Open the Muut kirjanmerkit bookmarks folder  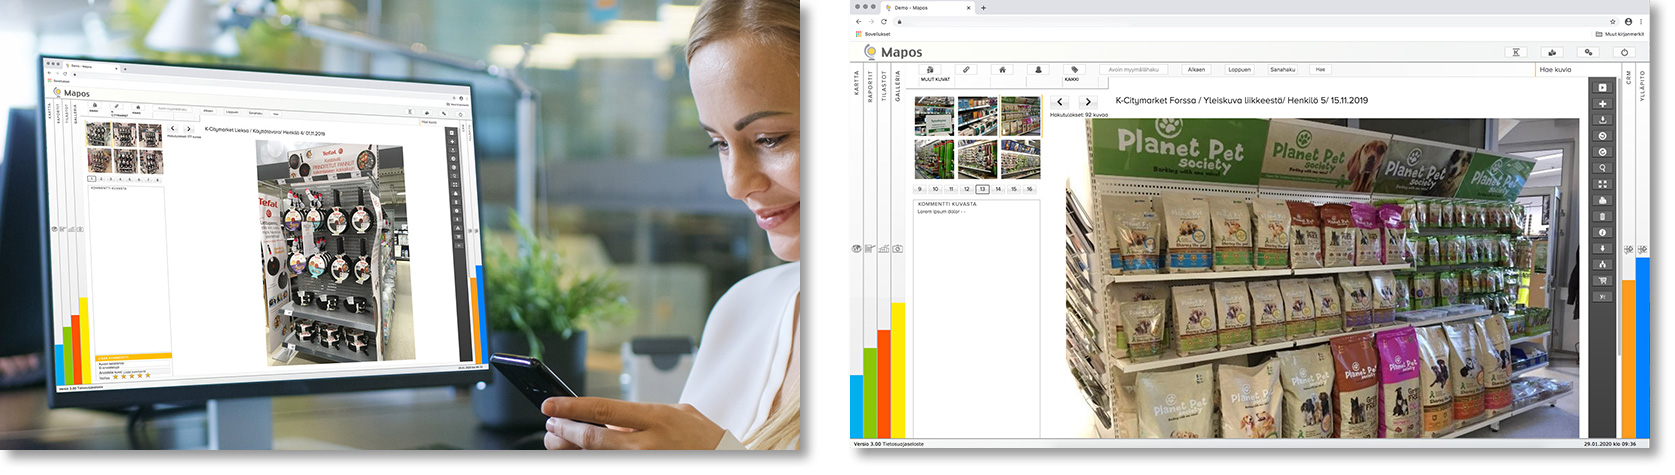[x=1620, y=34]
